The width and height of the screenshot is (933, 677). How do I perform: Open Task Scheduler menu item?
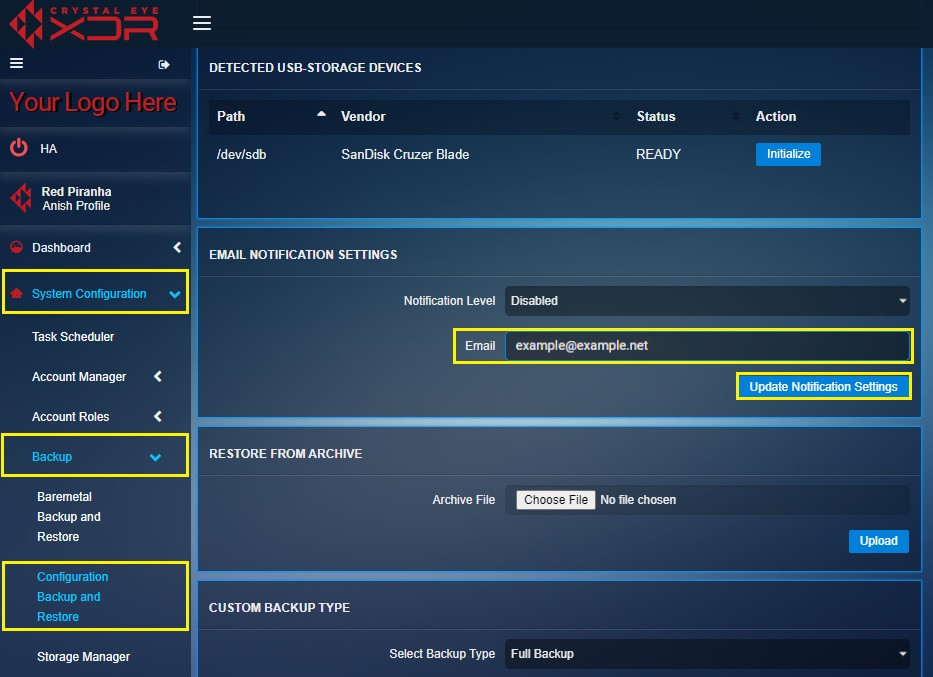tap(73, 337)
